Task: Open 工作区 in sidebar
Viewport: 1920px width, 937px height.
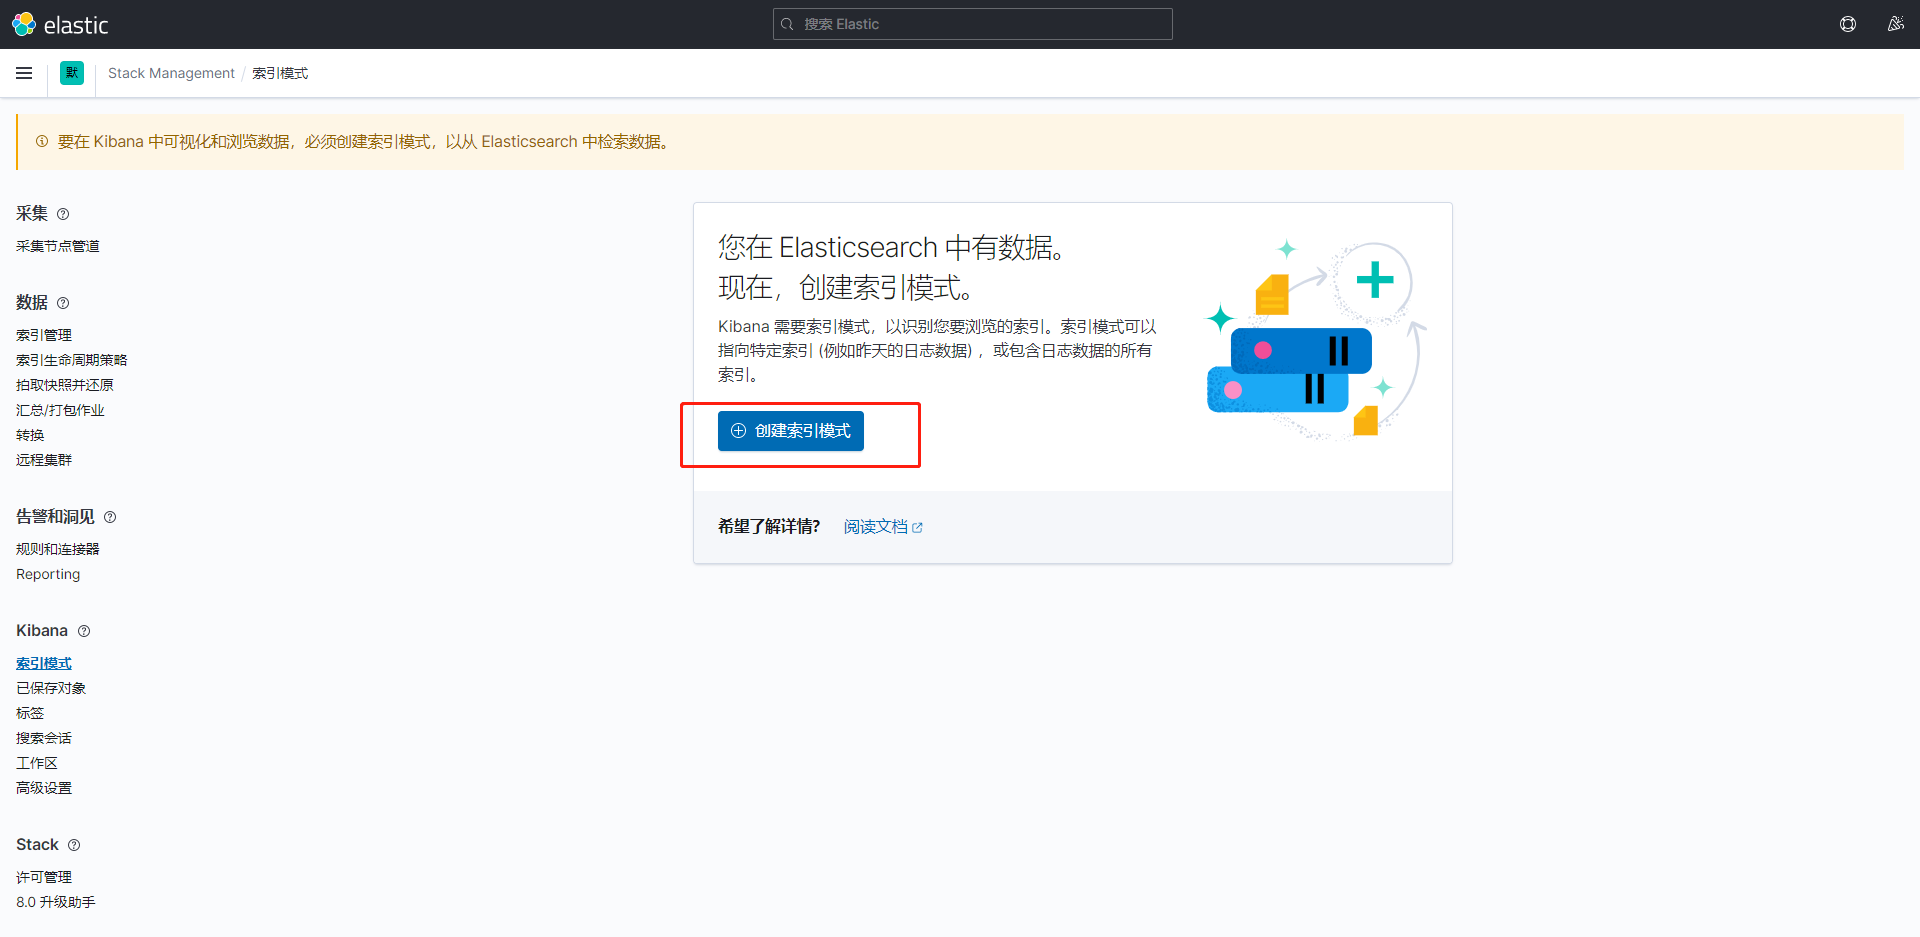Action: pos(37,763)
